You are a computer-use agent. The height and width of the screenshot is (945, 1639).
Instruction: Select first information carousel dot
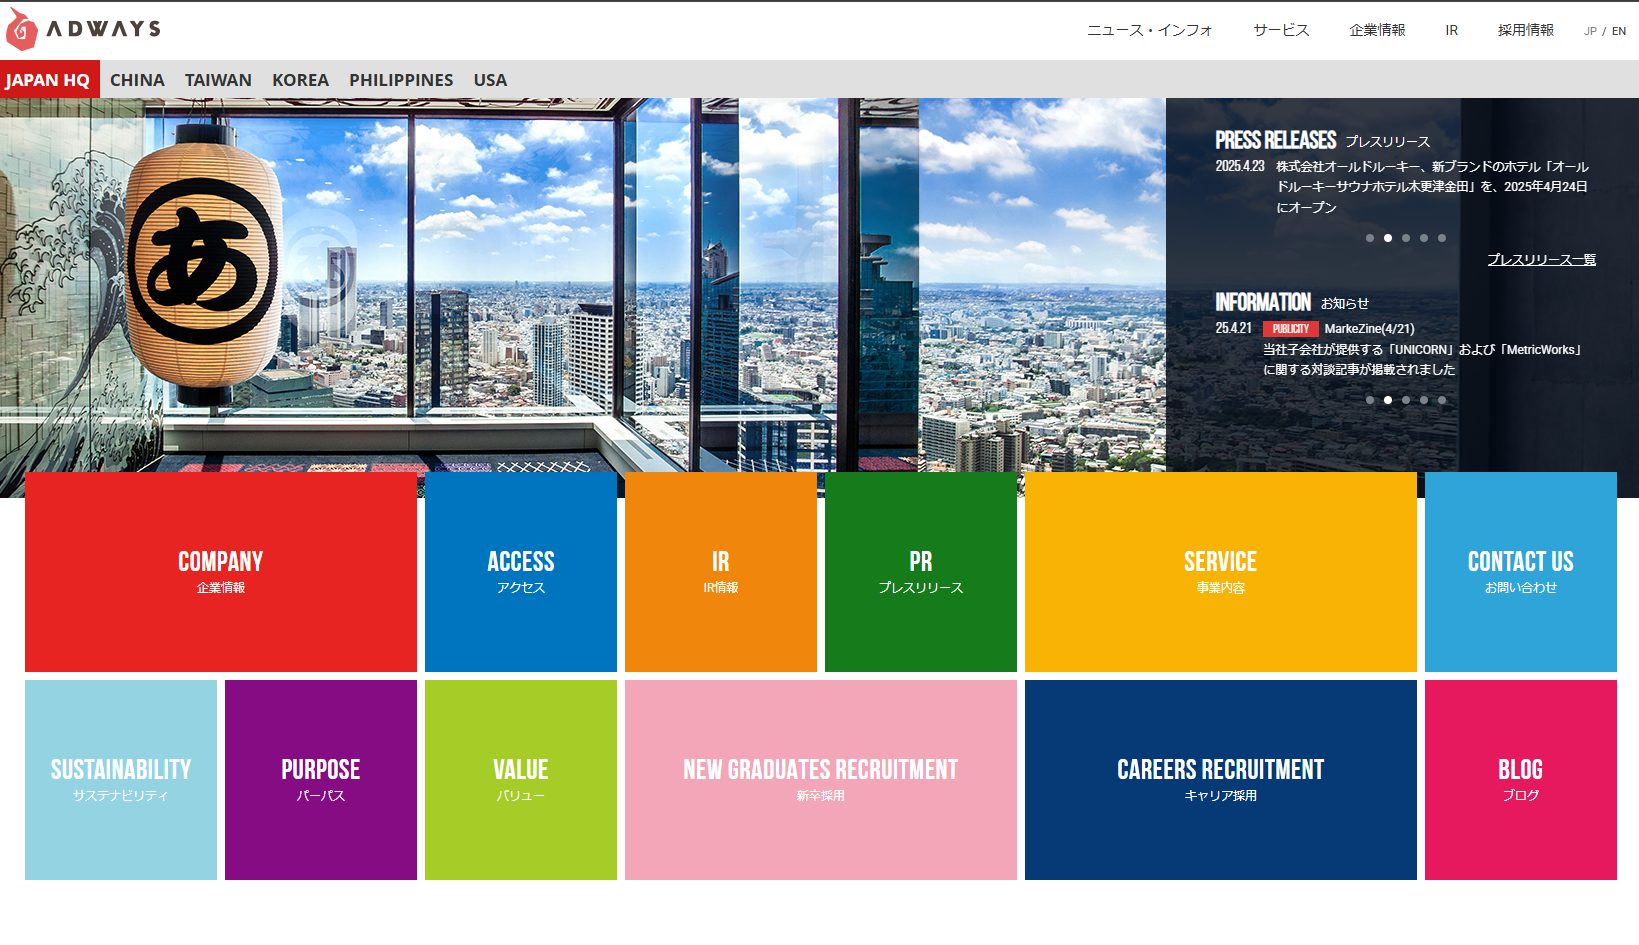[x=1370, y=400]
